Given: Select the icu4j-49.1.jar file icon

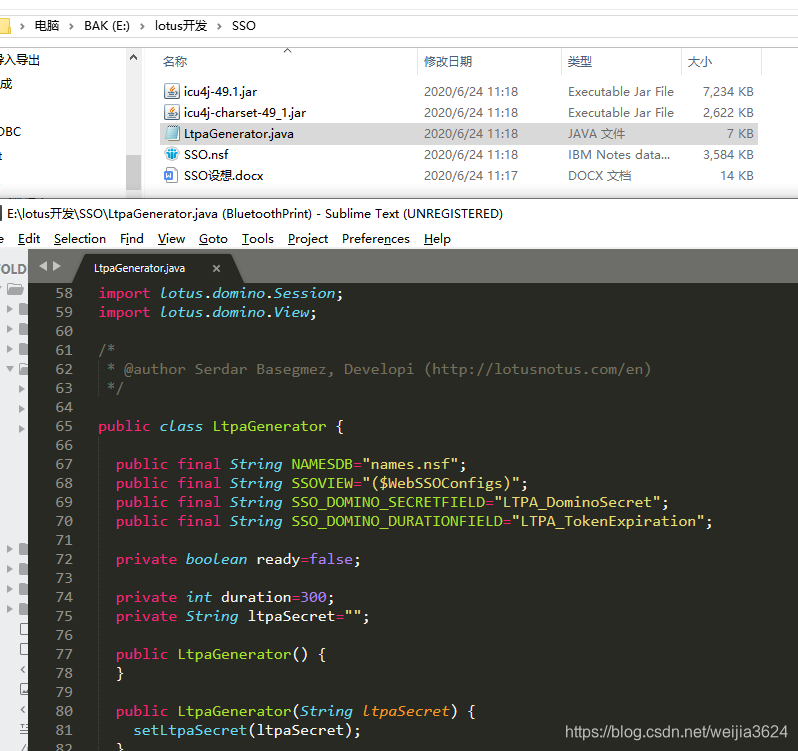Looking at the screenshot, I should click(172, 91).
